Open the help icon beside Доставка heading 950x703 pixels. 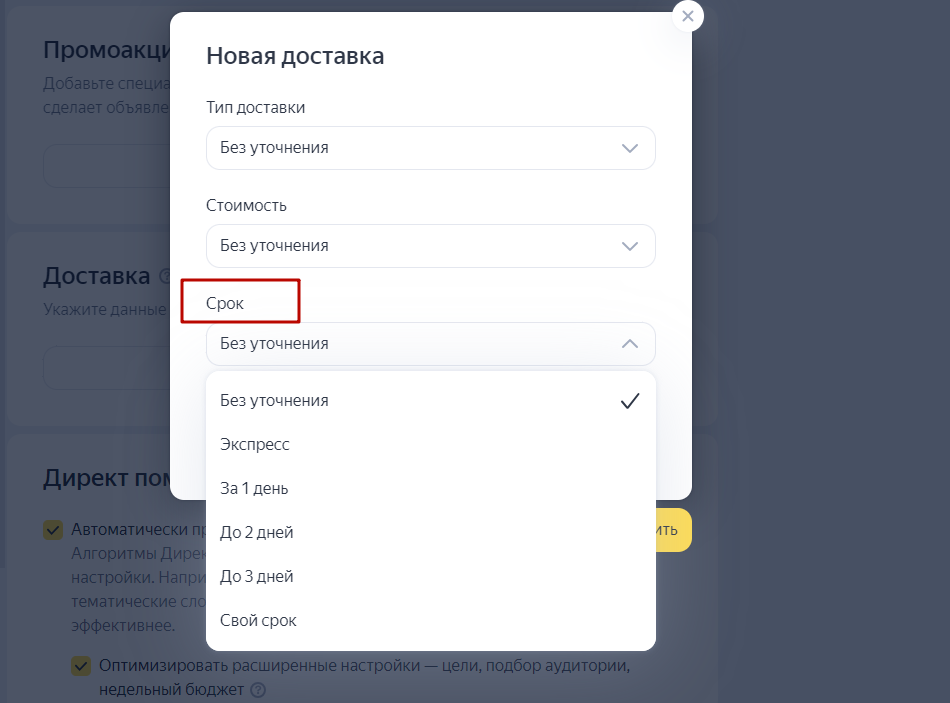coord(165,276)
